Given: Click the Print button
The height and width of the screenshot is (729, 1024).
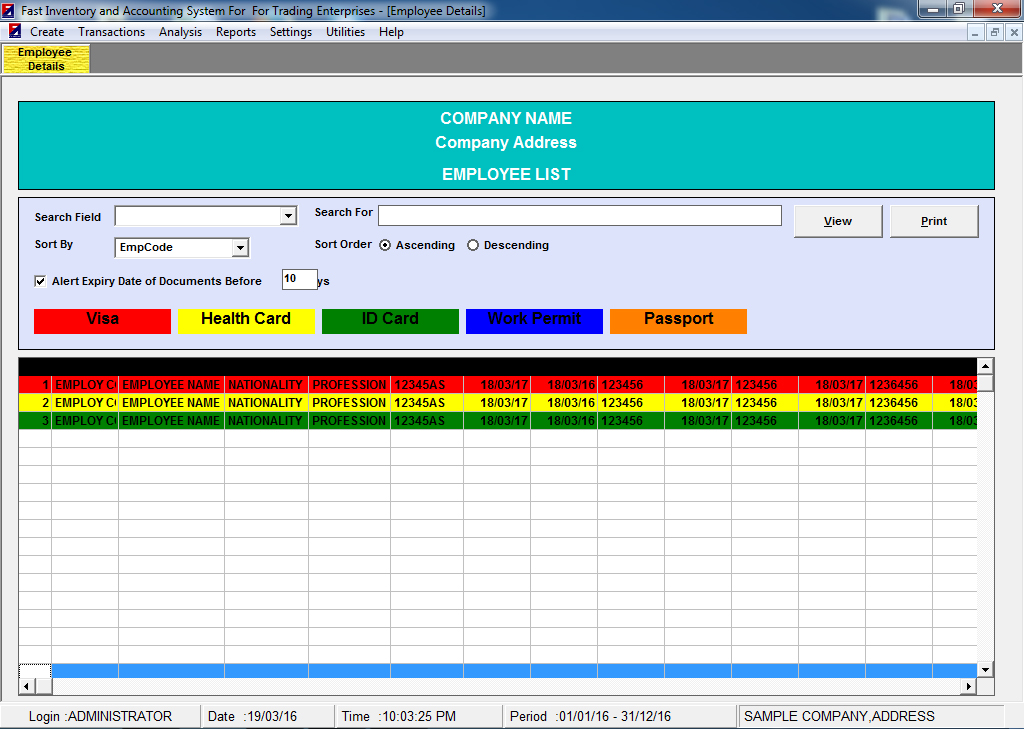Looking at the screenshot, I should click(933, 221).
